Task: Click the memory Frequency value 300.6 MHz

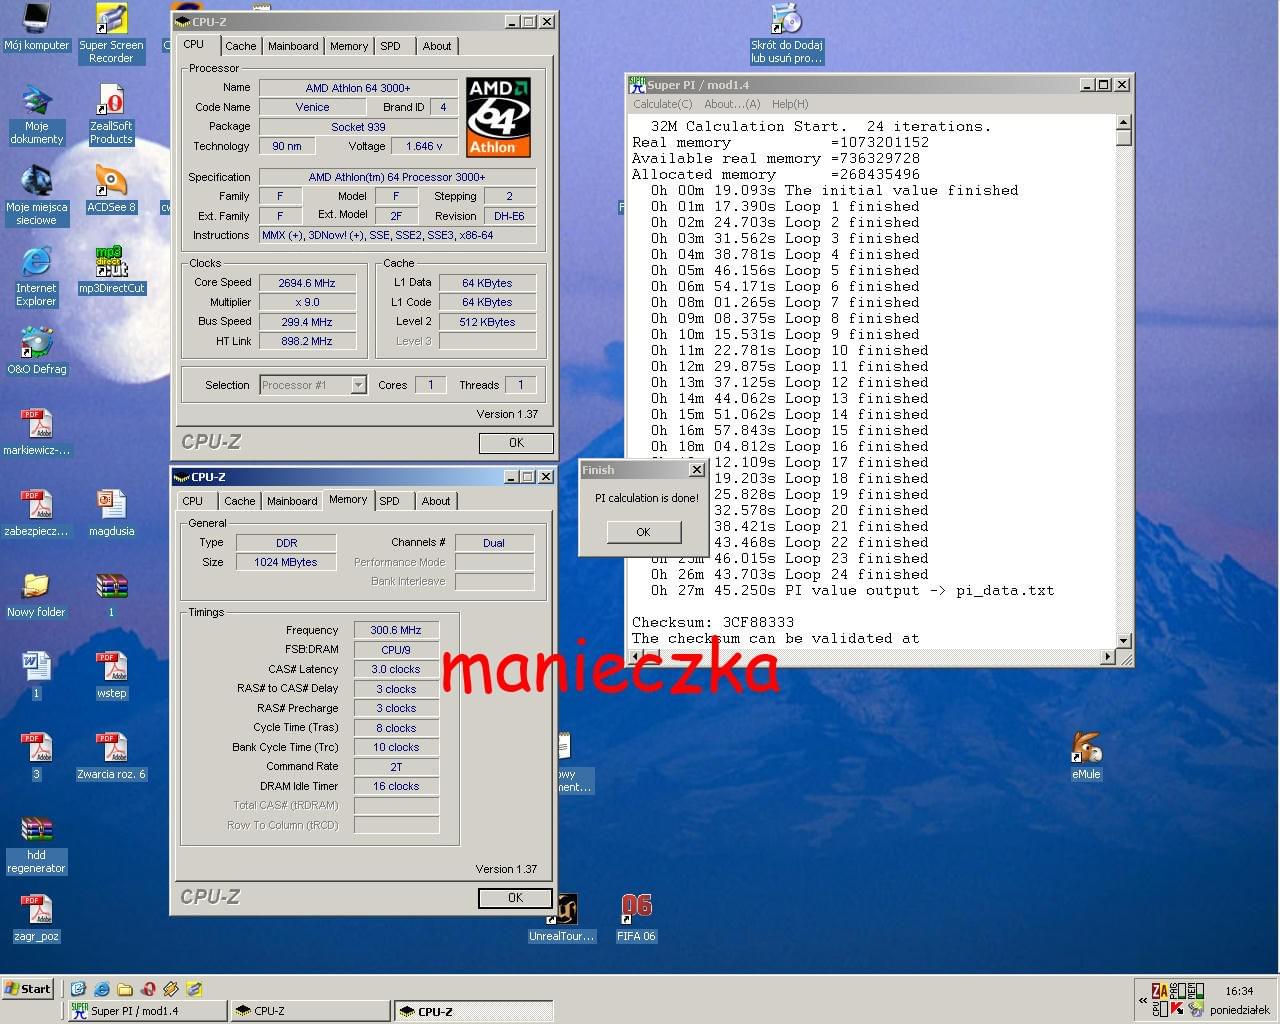Action: click(396, 630)
